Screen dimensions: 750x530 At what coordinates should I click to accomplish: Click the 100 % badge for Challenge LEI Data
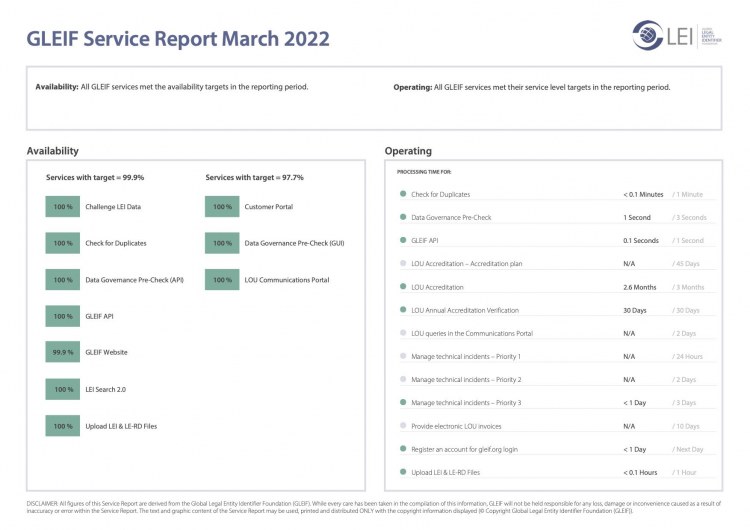pos(63,206)
